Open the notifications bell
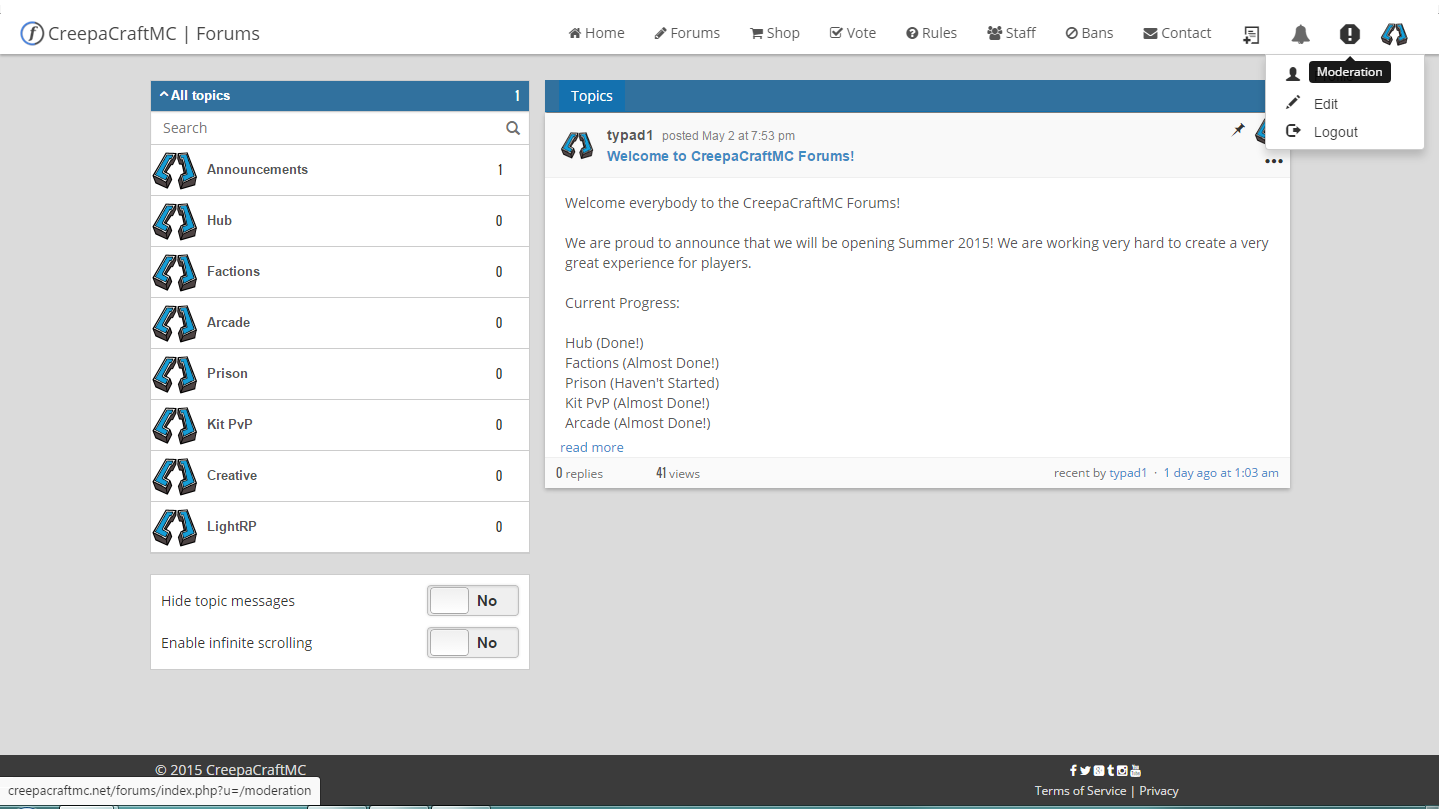 (x=1300, y=34)
